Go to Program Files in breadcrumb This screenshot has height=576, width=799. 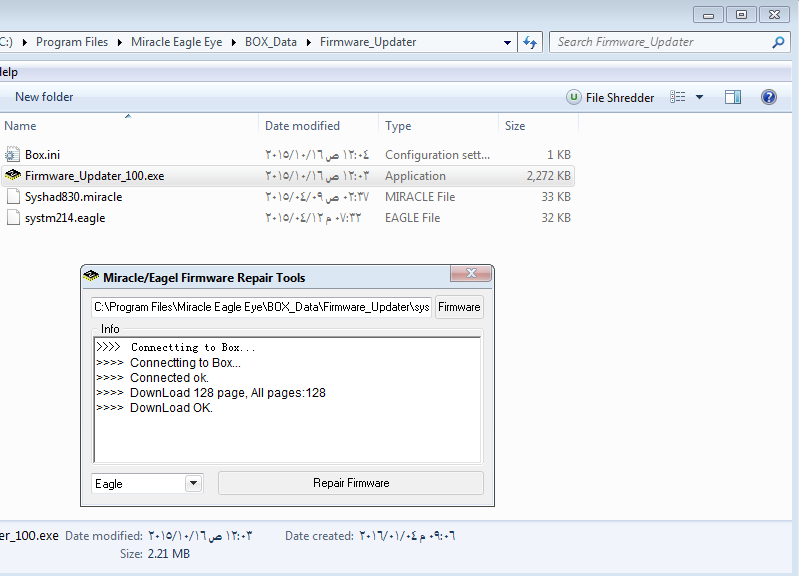(72, 42)
